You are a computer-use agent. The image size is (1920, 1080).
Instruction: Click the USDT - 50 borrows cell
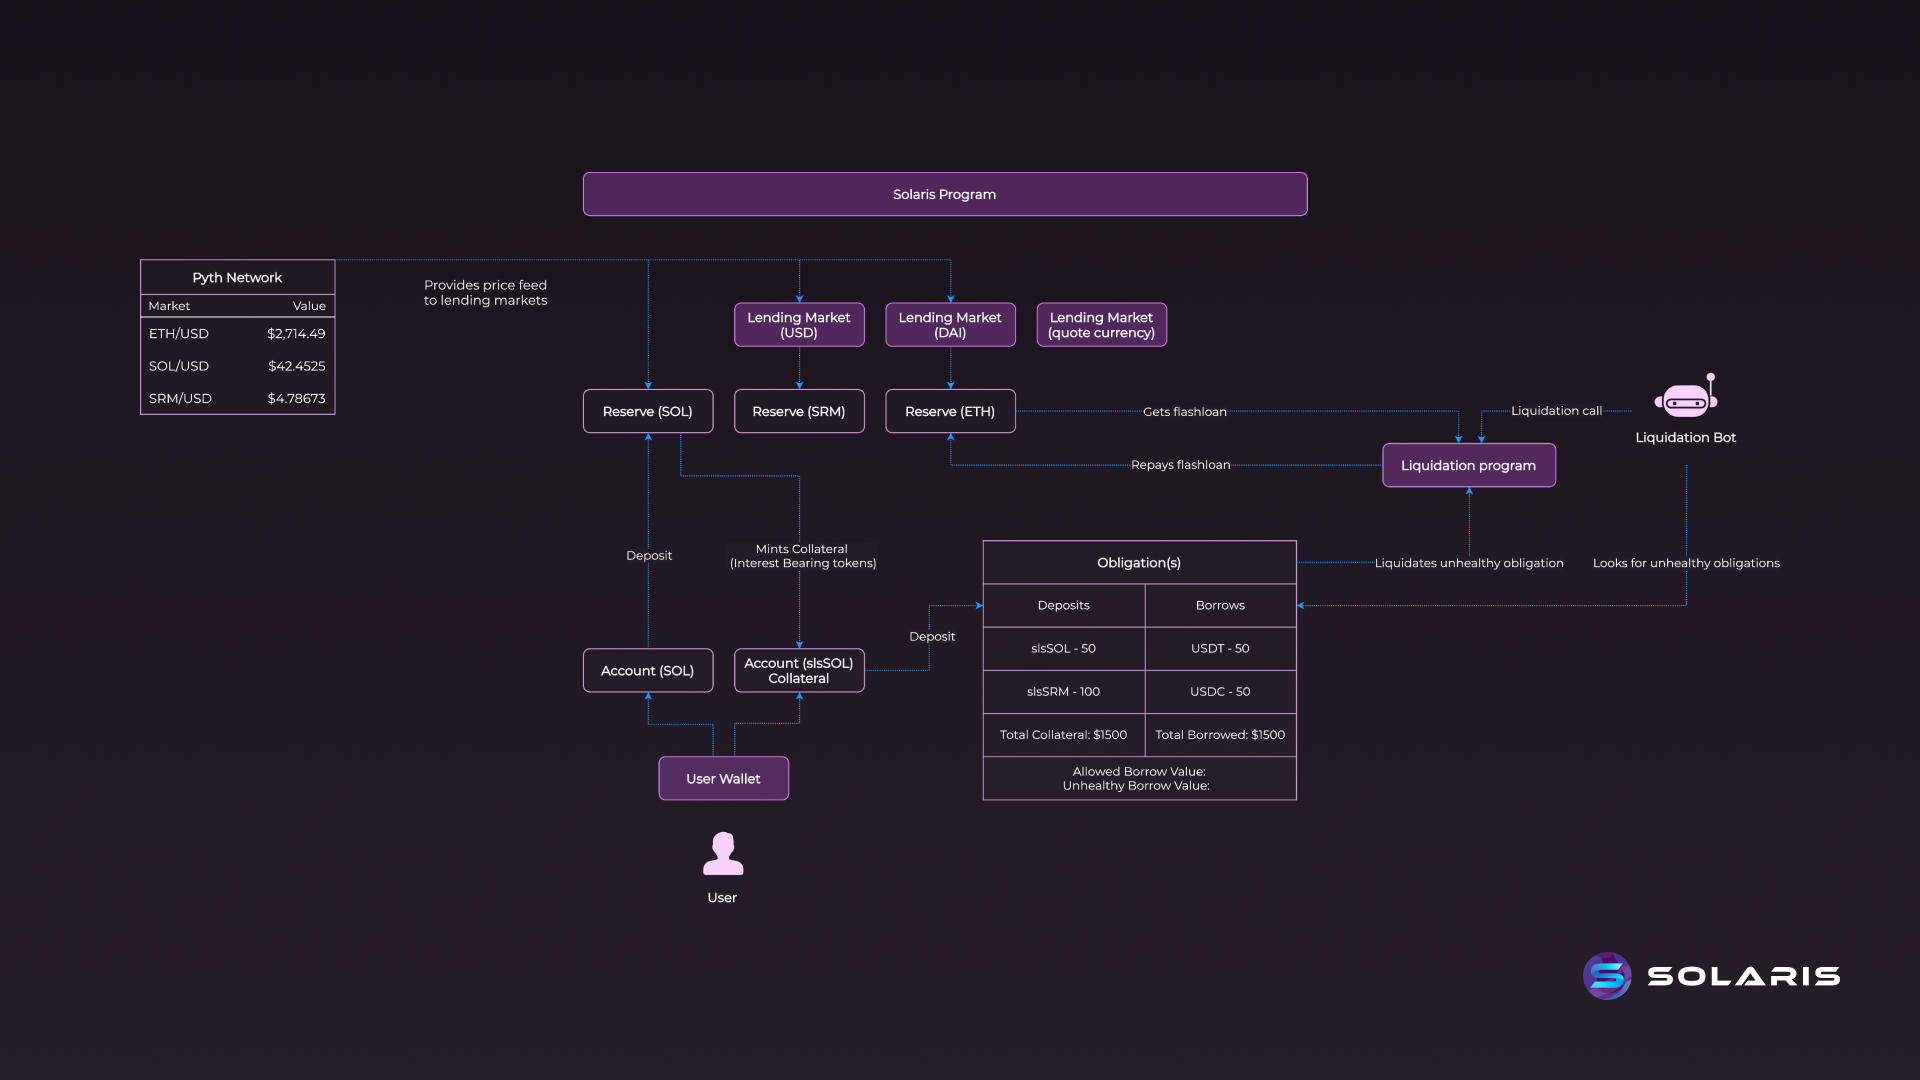click(1220, 648)
